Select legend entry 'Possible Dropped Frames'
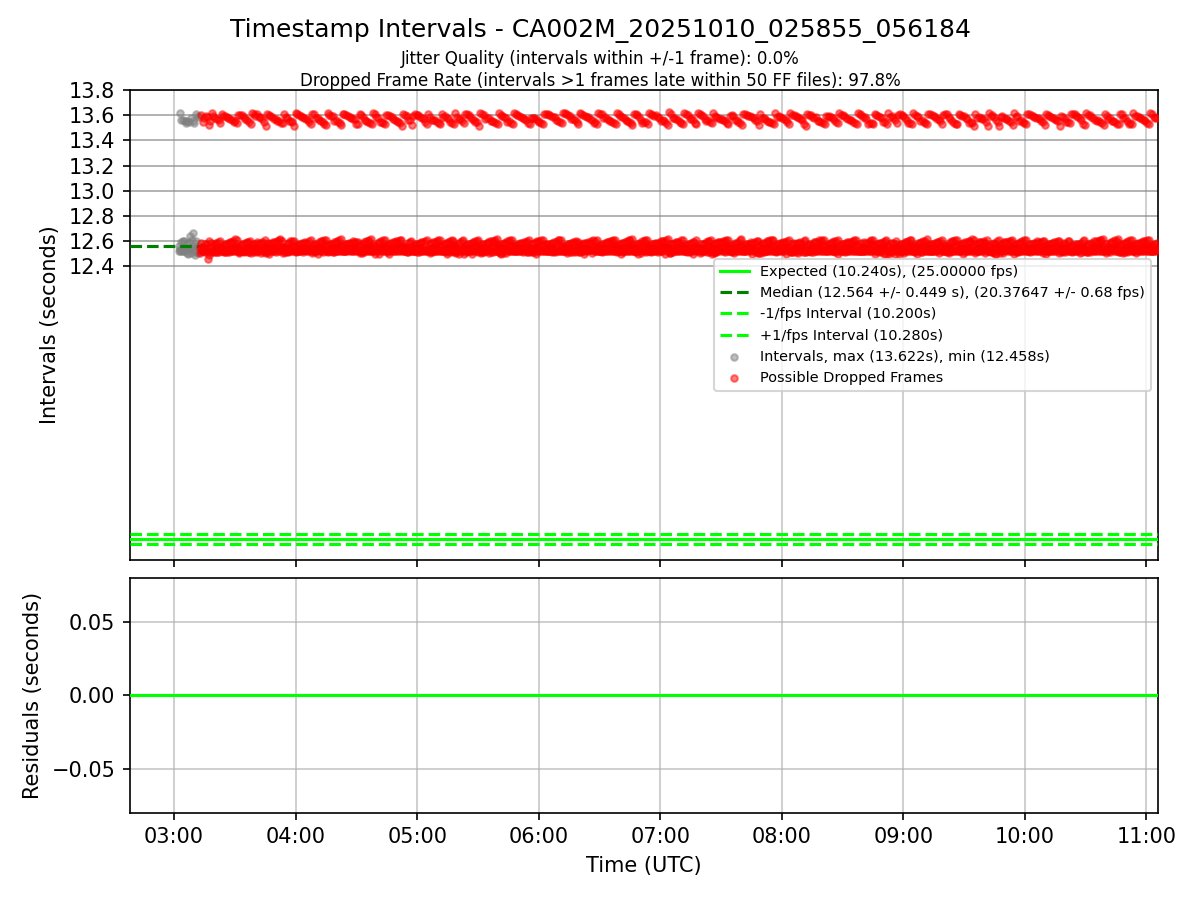The height and width of the screenshot is (900, 1200). pos(851,377)
